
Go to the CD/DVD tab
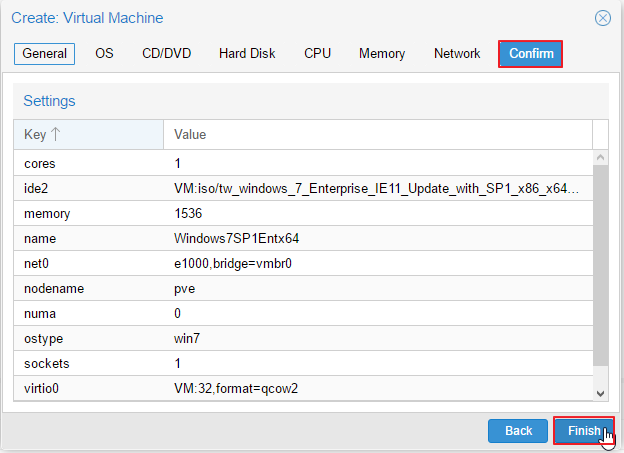pyautogui.click(x=167, y=54)
